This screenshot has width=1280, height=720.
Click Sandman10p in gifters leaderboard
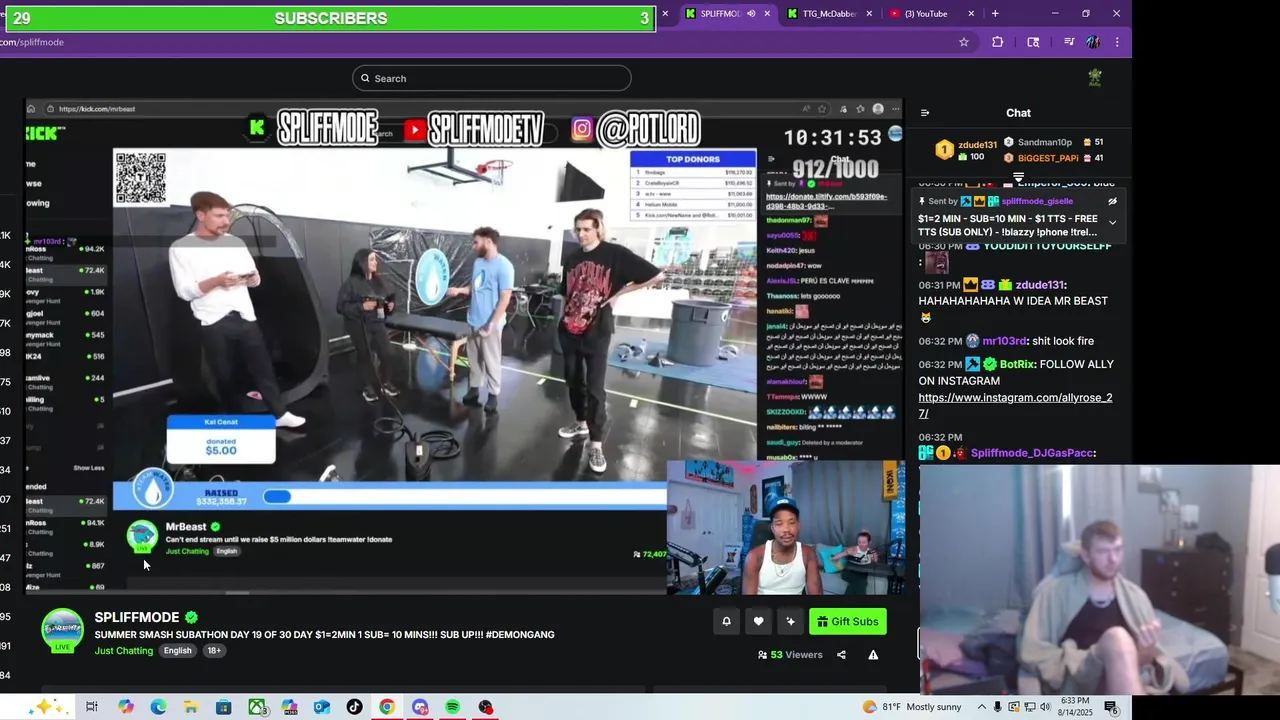tap(1045, 142)
